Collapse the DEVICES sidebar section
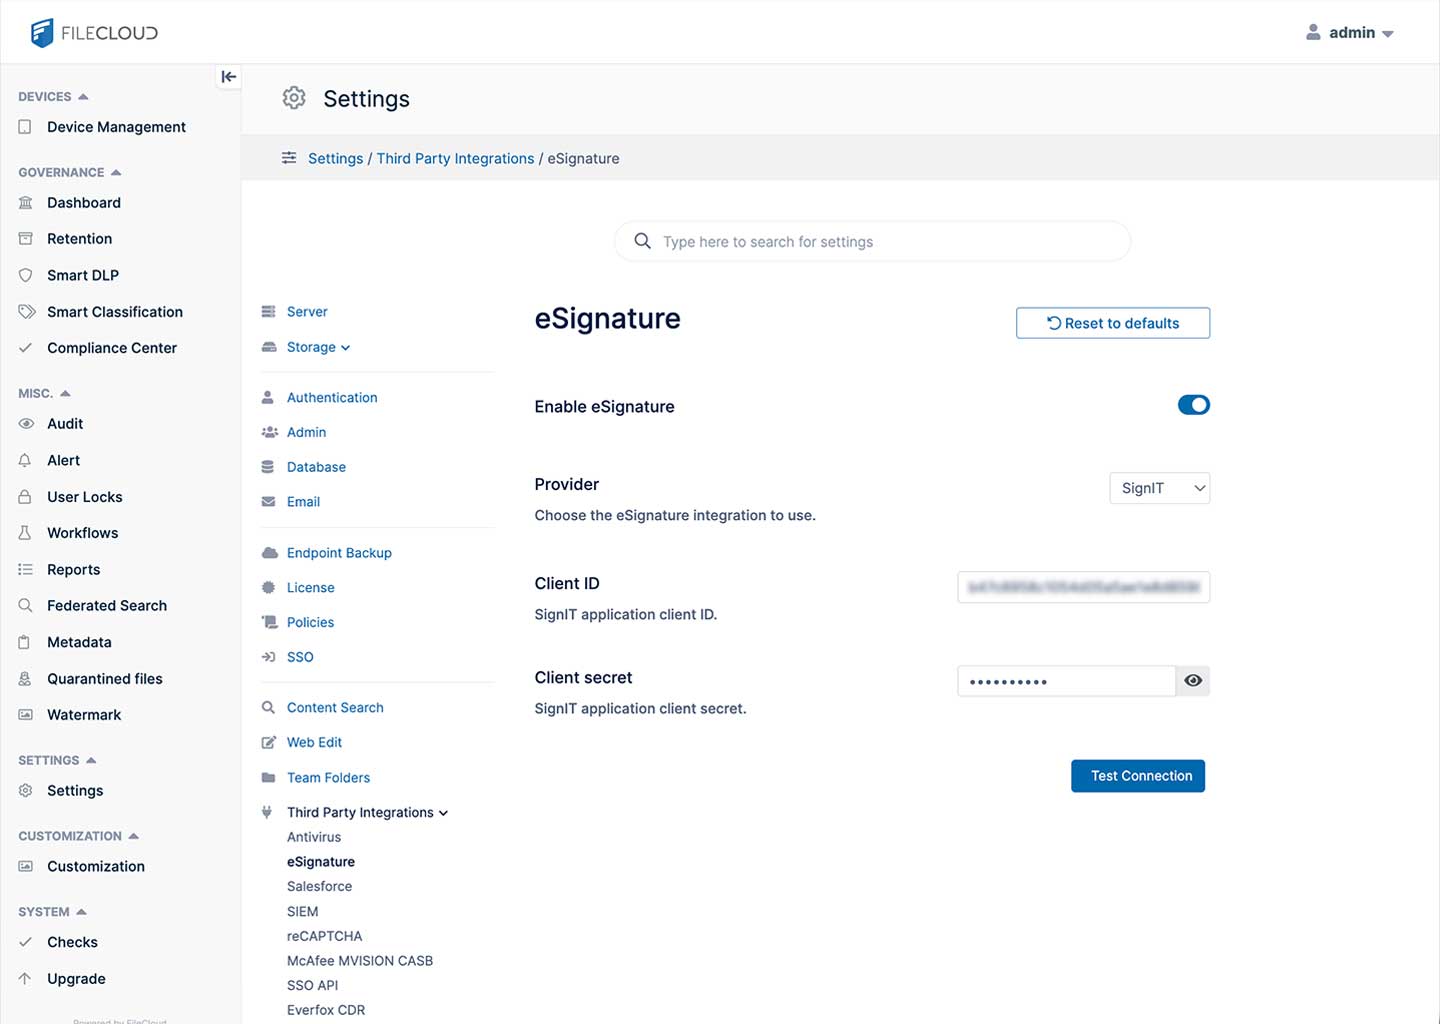 point(83,97)
